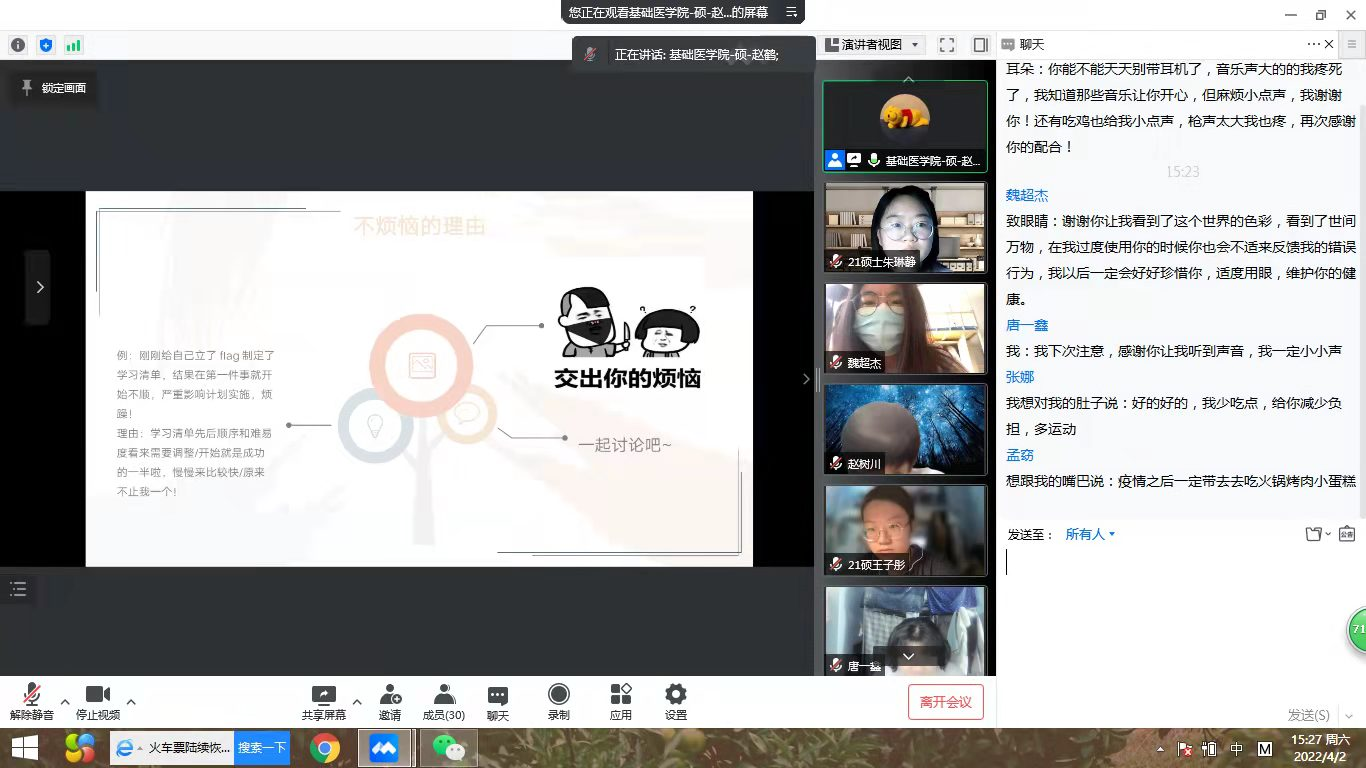Open the Apps icon in the toolbar
This screenshot has width=1366, height=768.
(621, 702)
